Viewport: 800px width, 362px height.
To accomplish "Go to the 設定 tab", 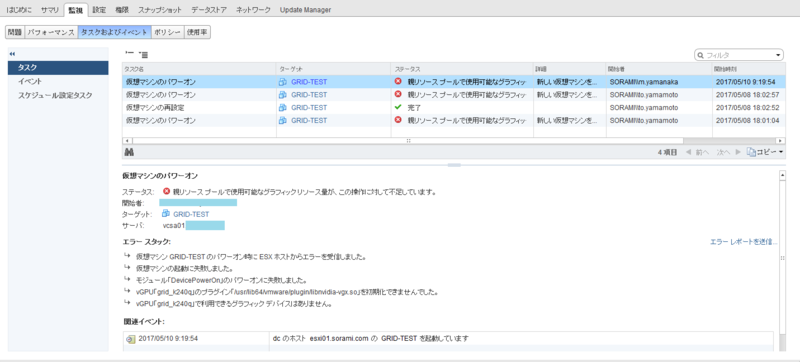I will (99, 10).
